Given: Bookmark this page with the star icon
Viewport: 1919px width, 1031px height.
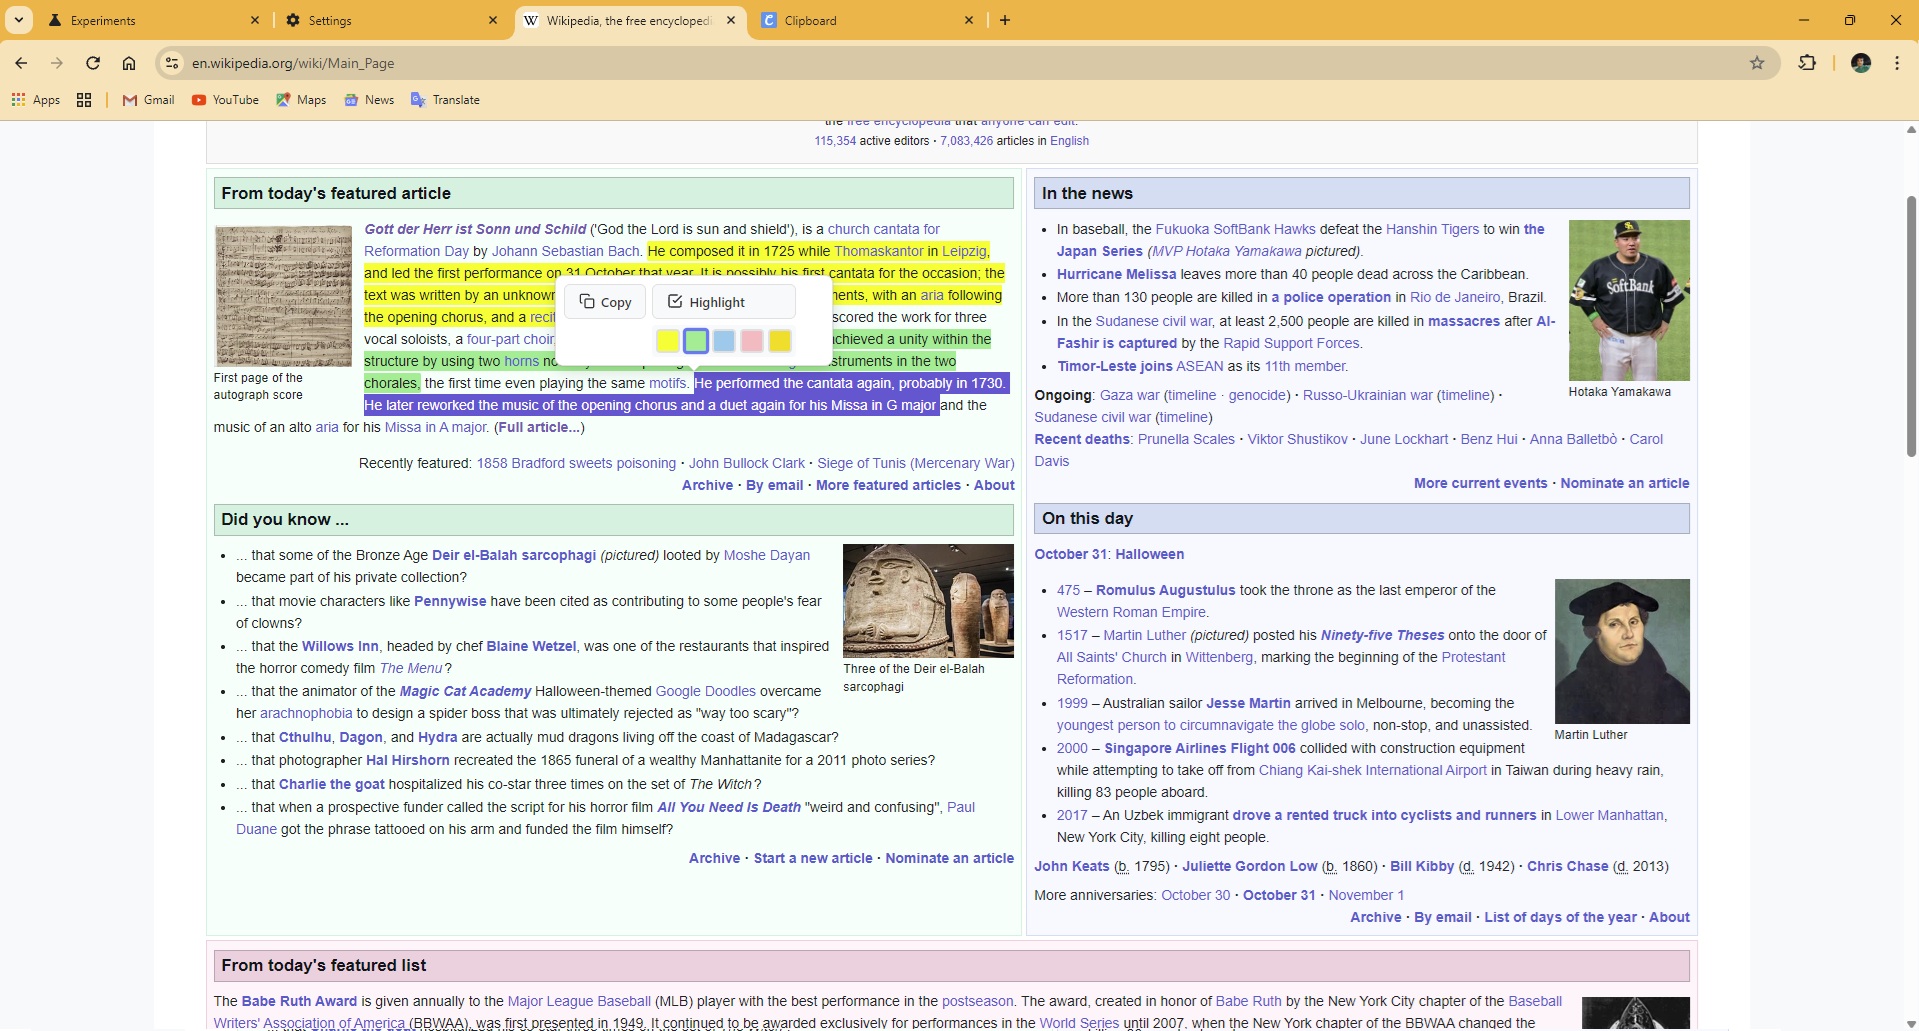Looking at the screenshot, I should pos(1757,63).
